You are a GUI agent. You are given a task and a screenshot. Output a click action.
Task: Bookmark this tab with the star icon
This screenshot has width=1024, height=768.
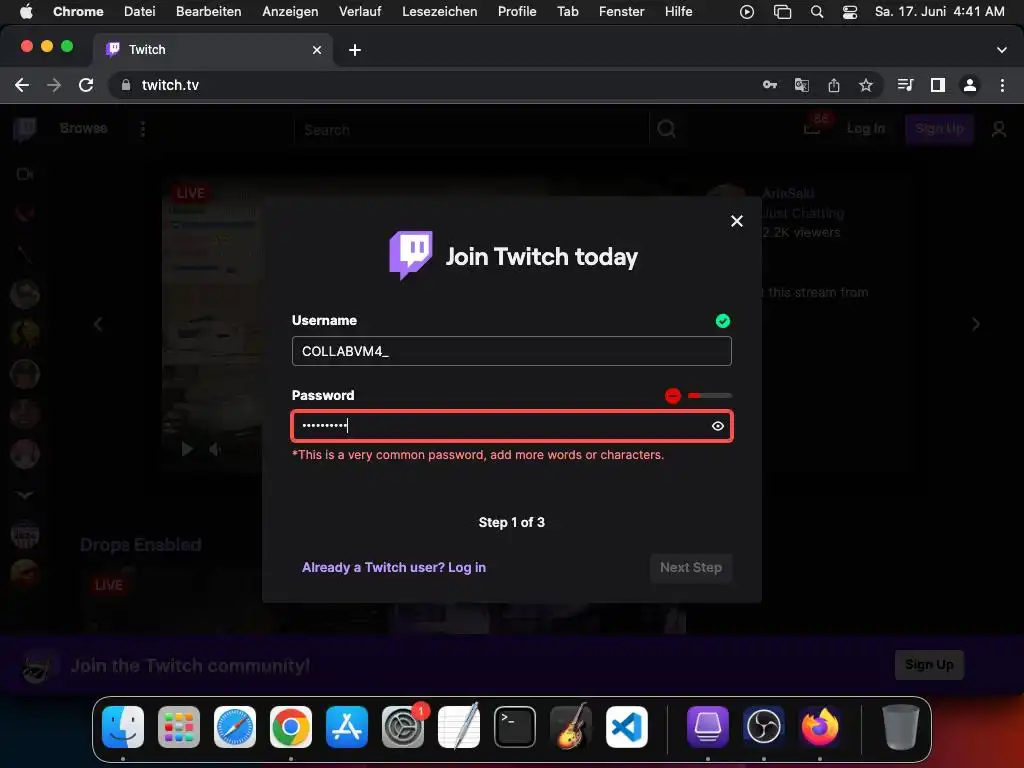pyautogui.click(x=865, y=85)
